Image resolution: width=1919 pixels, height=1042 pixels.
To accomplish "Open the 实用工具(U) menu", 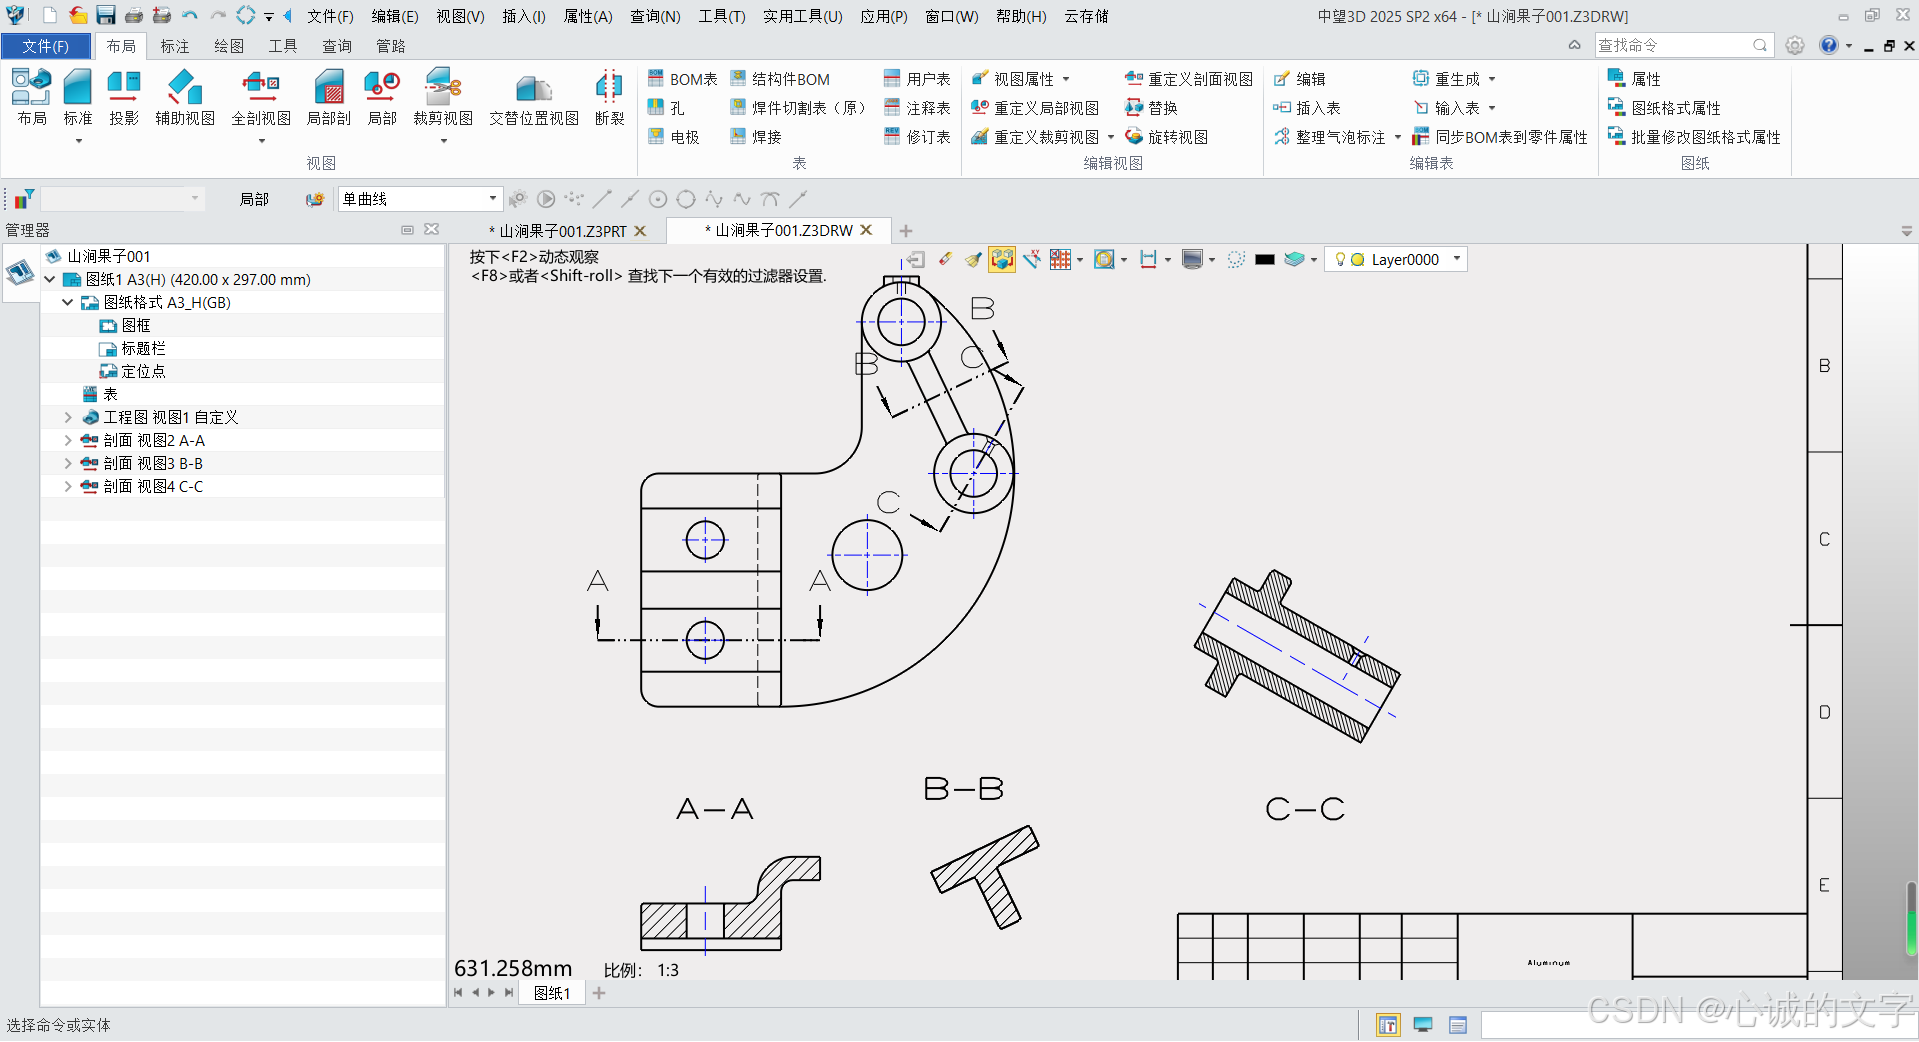I will pos(802,16).
